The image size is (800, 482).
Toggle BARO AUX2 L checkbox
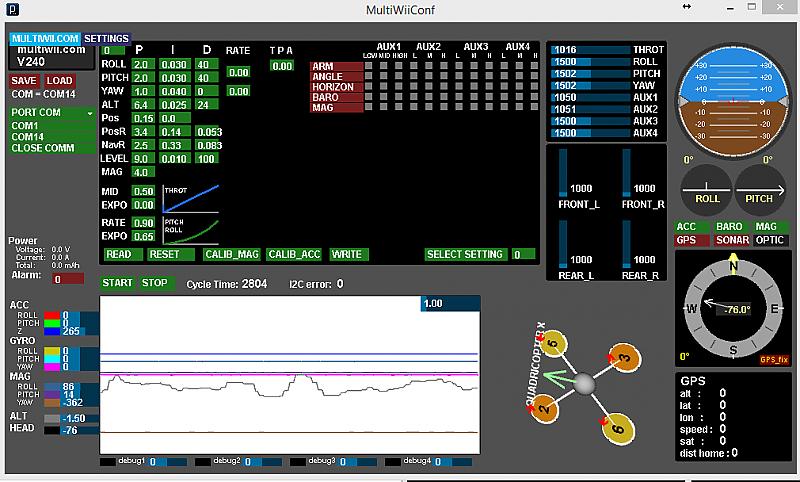click(x=414, y=97)
